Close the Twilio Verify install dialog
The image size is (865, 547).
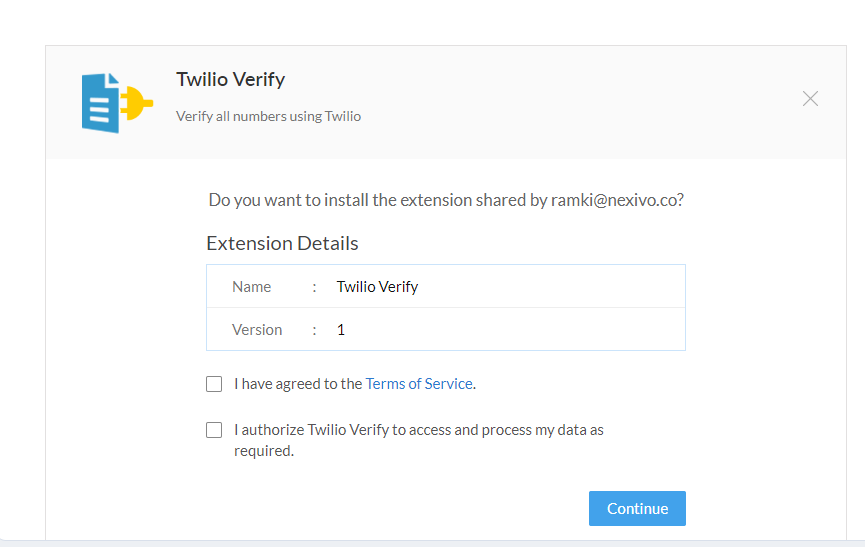pyautogui.click(x=810, y=99)
